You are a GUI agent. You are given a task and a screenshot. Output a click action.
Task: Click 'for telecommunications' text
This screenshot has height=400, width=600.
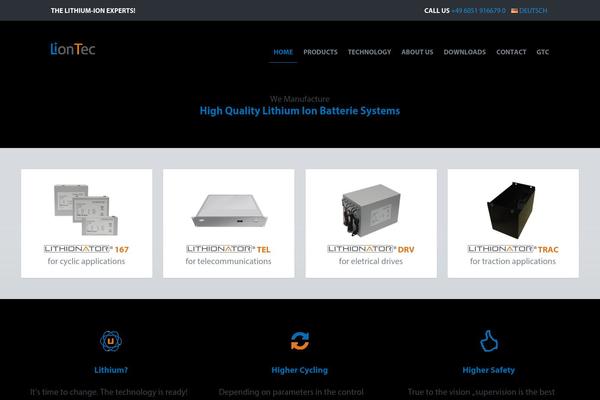pyautogui.click(x=228, y=261)
